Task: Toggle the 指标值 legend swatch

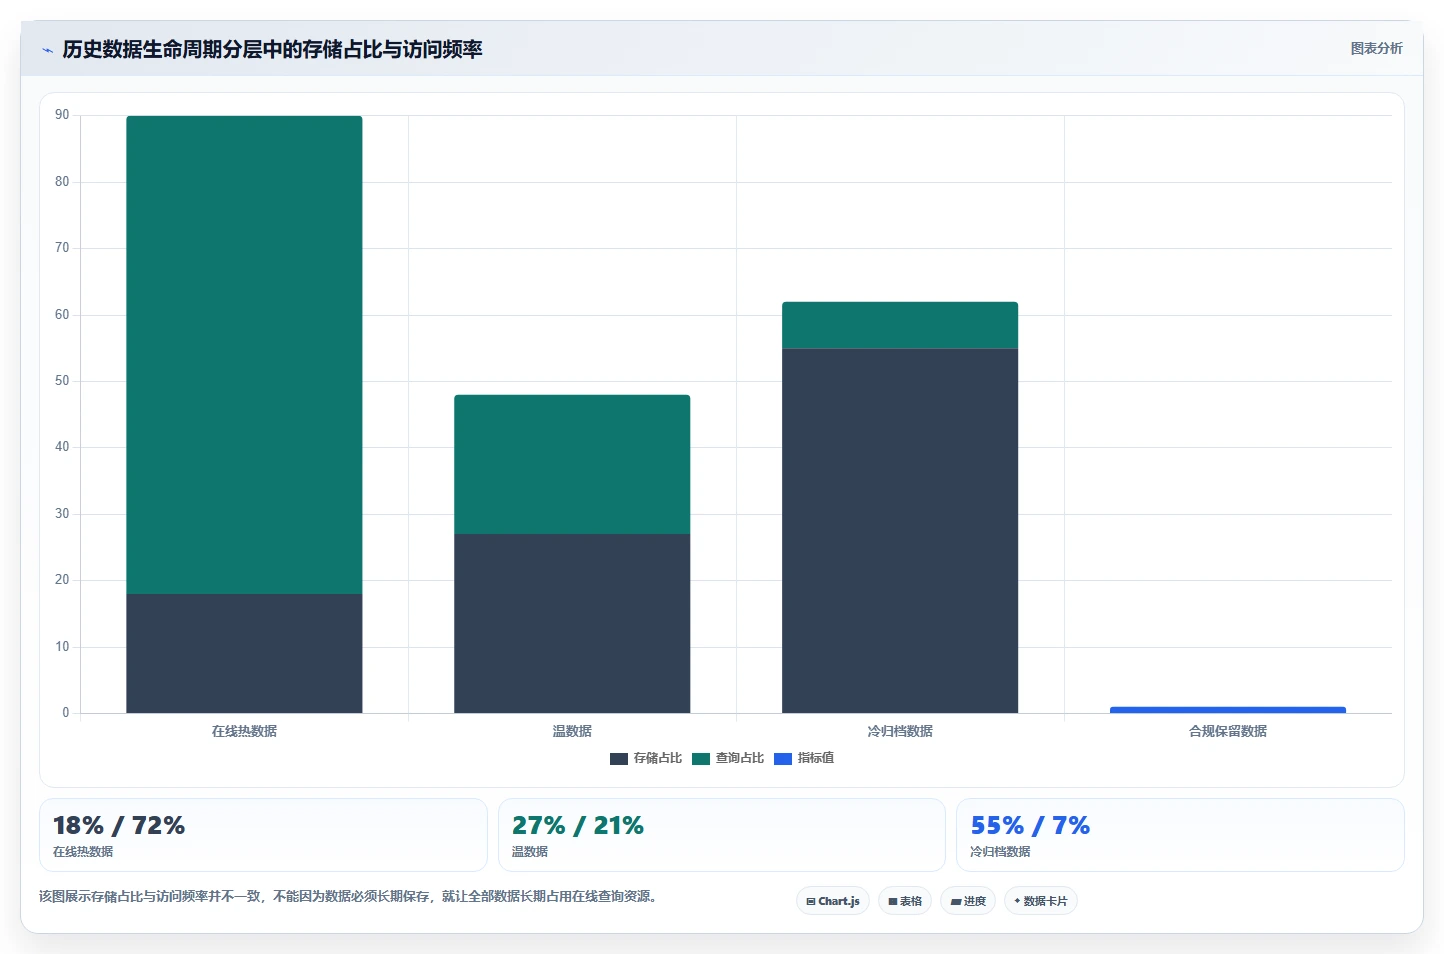Action: 783,759
